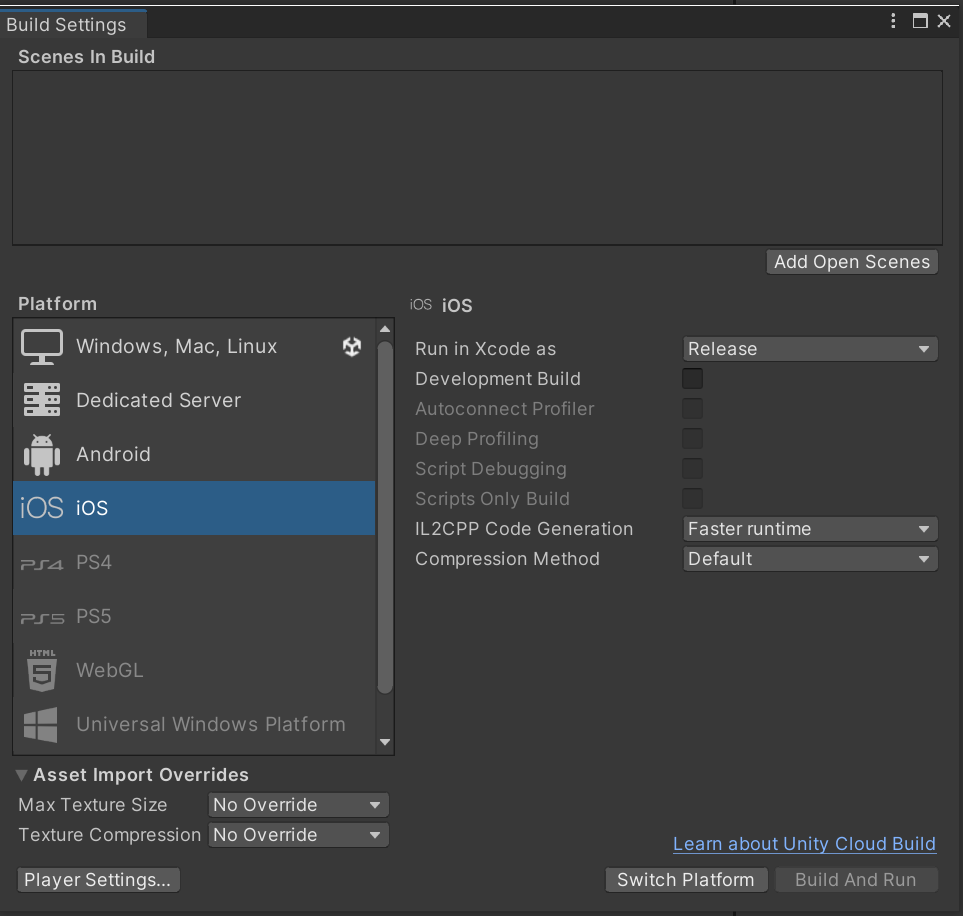Collapse the Asset Import Overrides section
This screenshot has height=916, width=963.
pyautogui.click(x=21, y=775)
